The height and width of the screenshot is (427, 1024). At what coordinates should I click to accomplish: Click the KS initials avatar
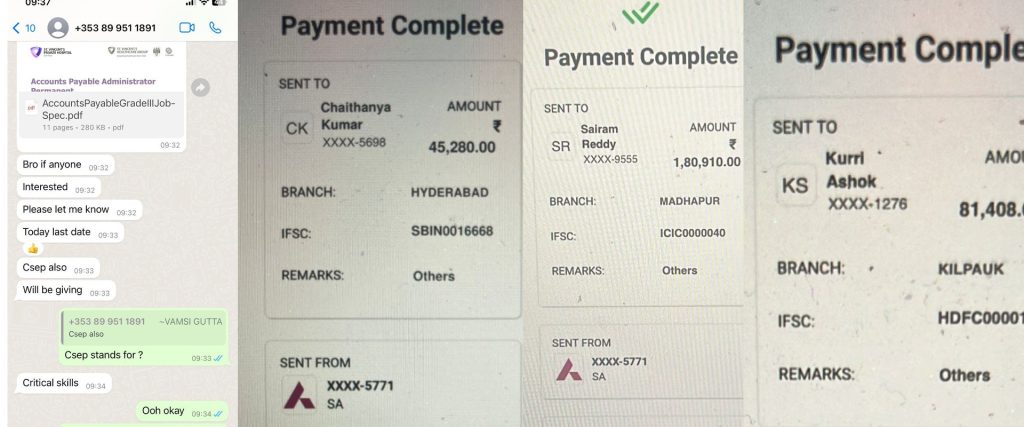click(x=795, y=186)
